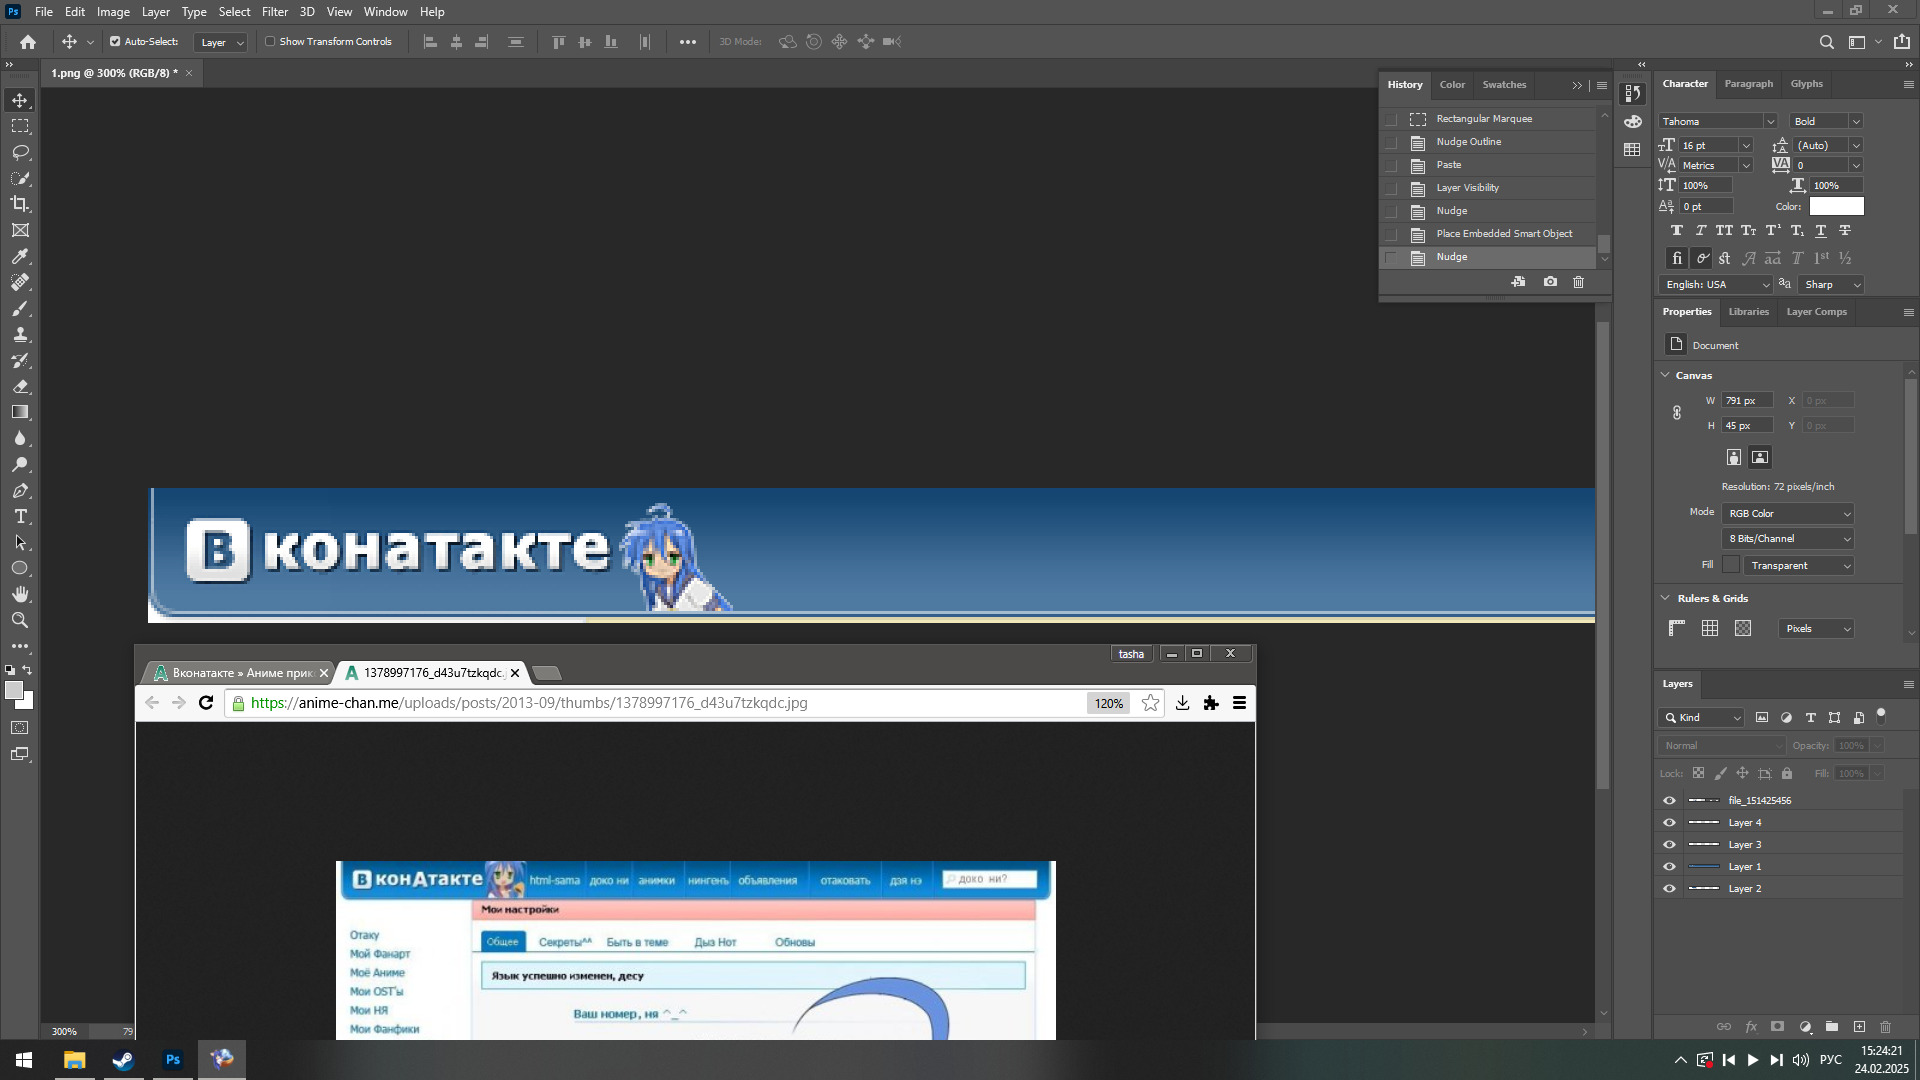Viewport: 1920px width, 1080px height.
Task: Select Place Embedded Smart Object history state
Action: (1503, 234)
